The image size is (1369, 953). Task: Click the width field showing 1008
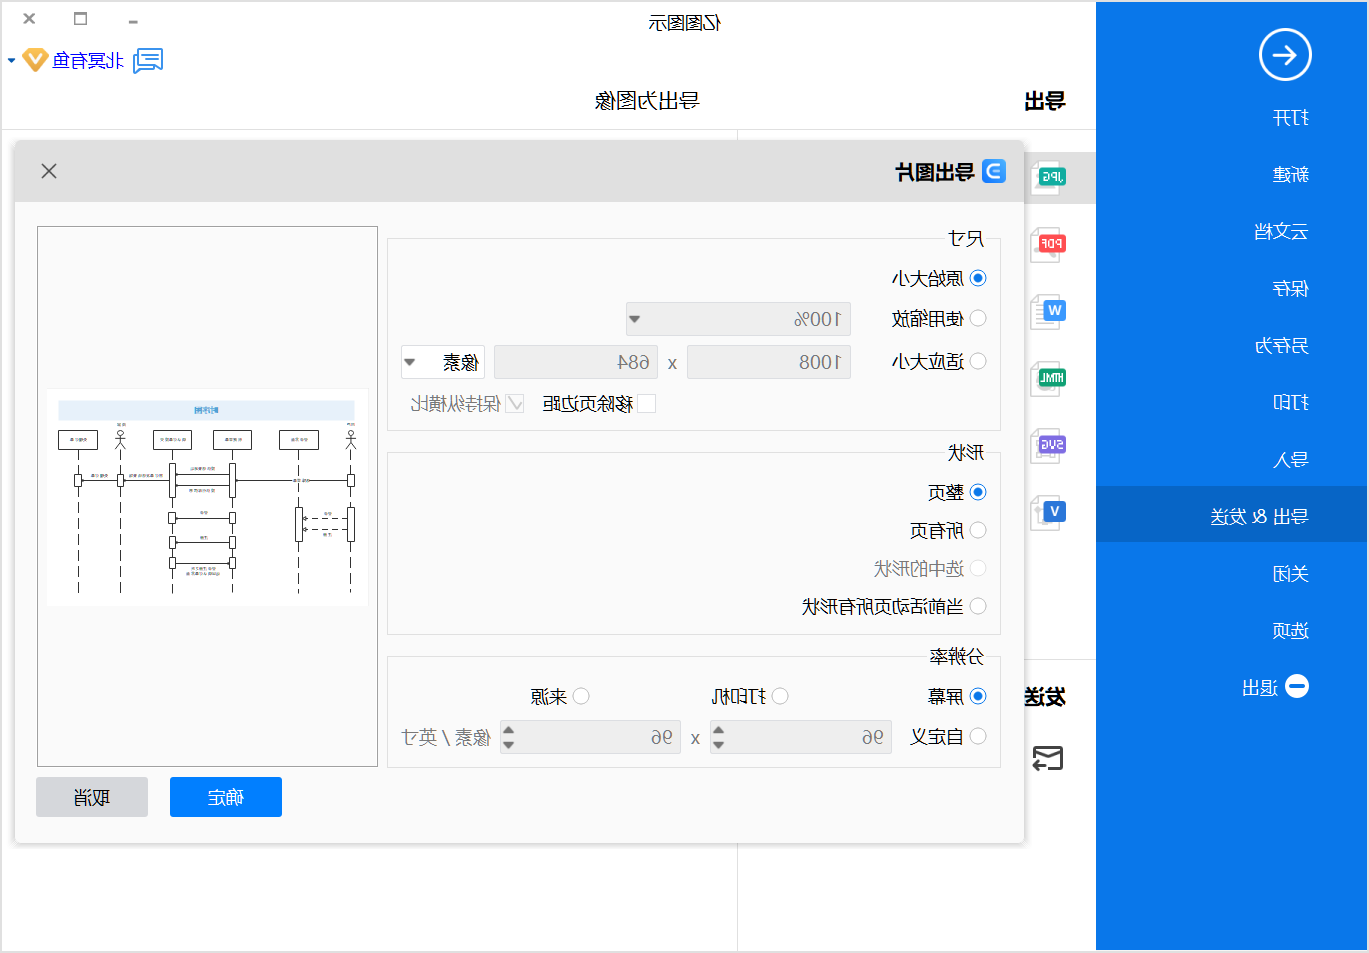(769, 362)
